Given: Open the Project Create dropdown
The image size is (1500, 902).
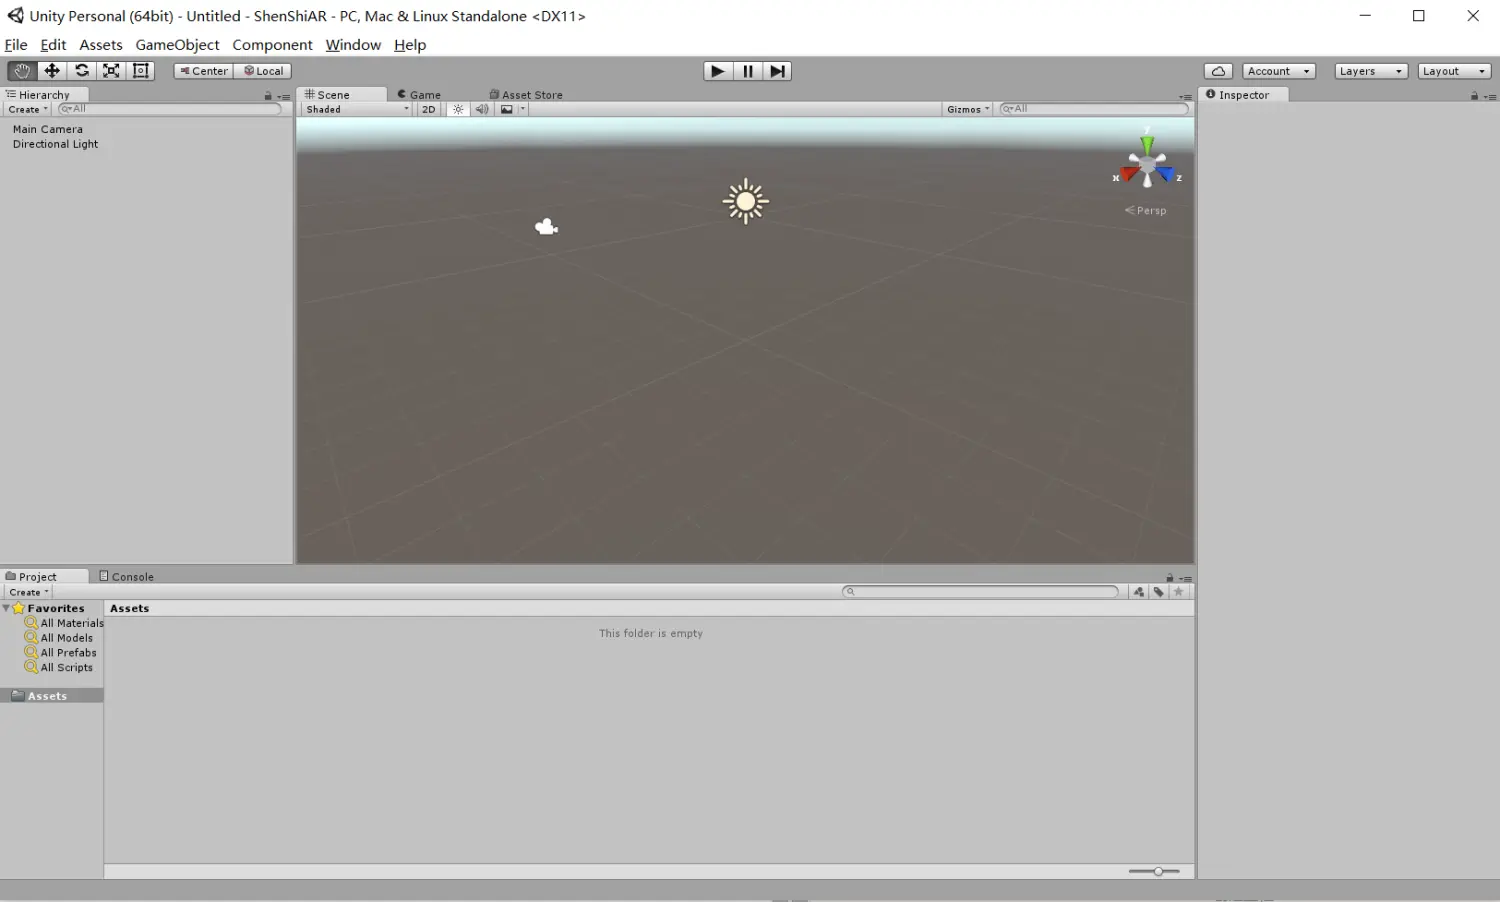Looking at the screenshot, I should (x=28, y=592).
